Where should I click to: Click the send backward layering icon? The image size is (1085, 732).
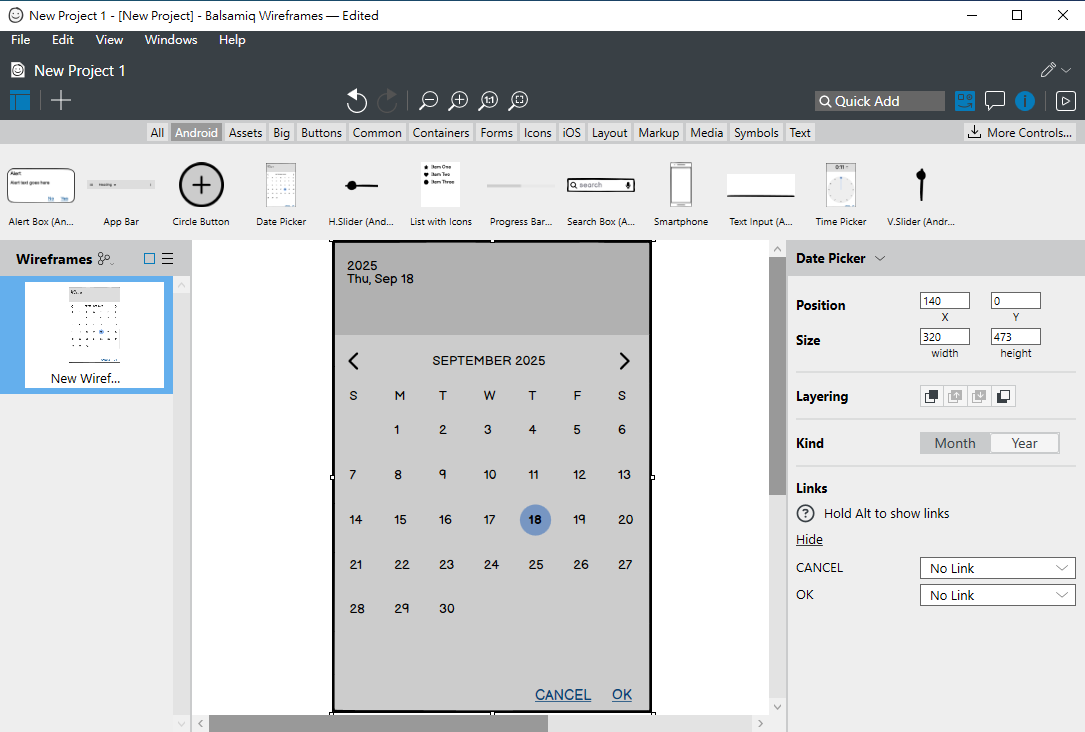click(979, 396)
